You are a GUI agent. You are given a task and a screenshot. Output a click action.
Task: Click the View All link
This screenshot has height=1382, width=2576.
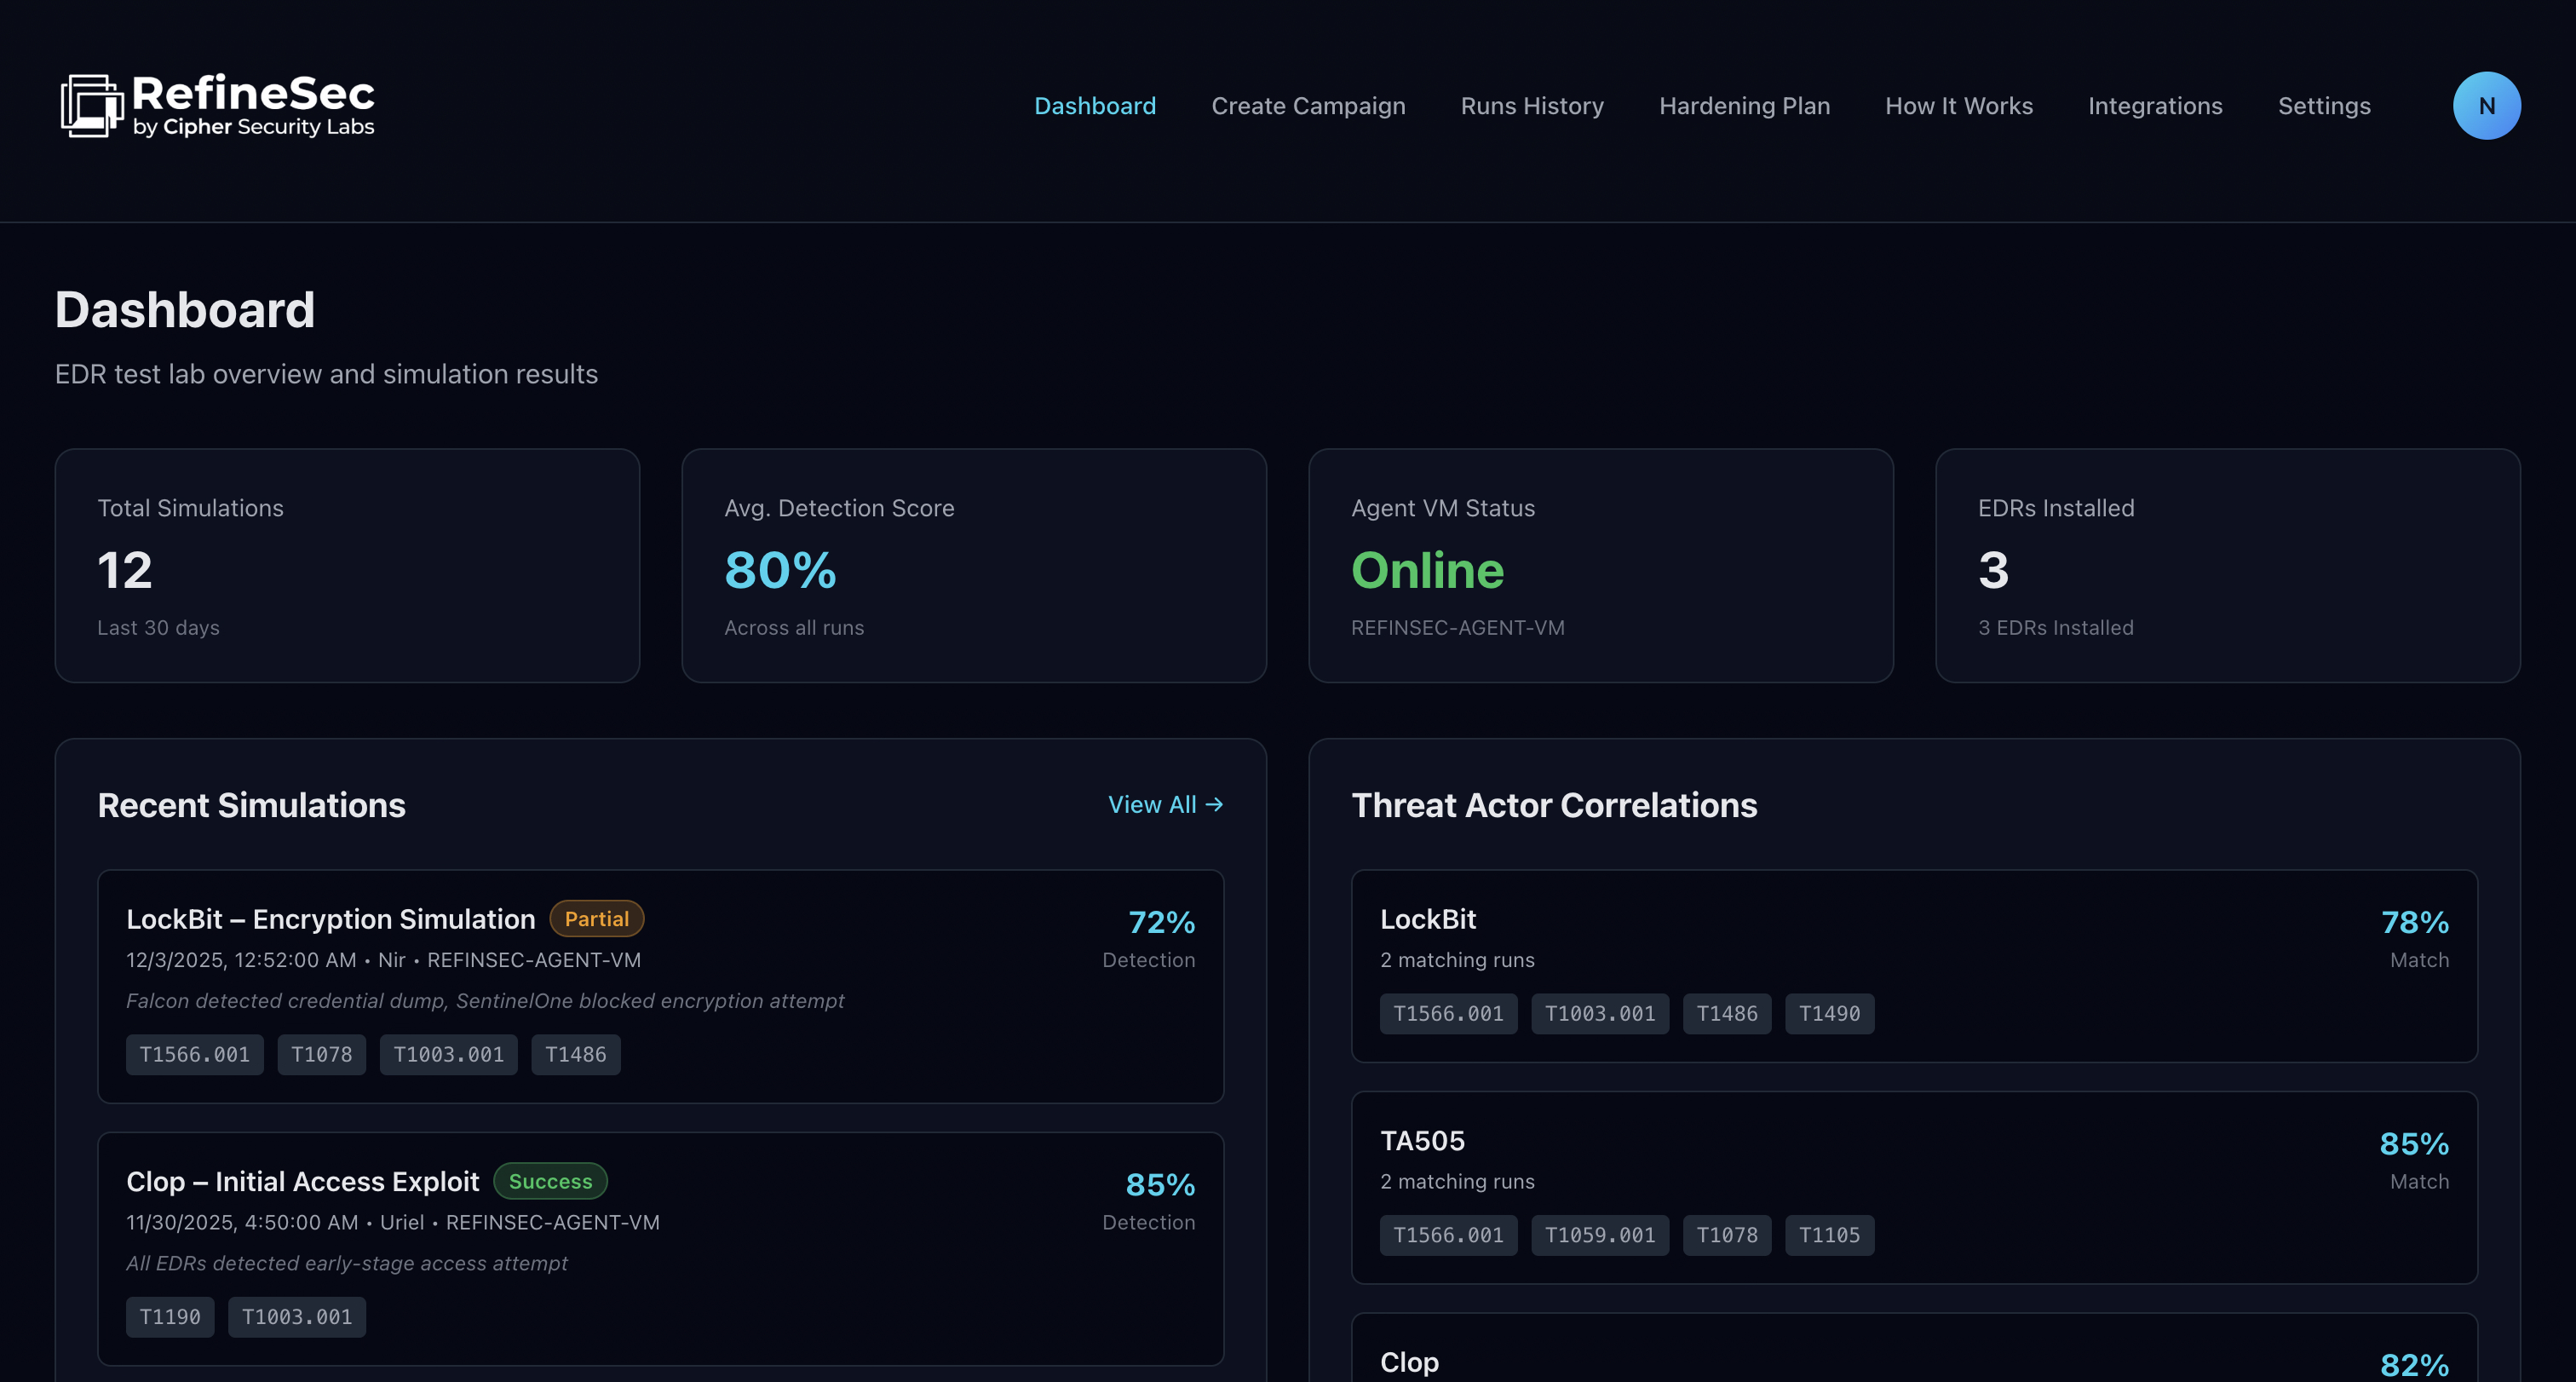tap(1153, 804)
